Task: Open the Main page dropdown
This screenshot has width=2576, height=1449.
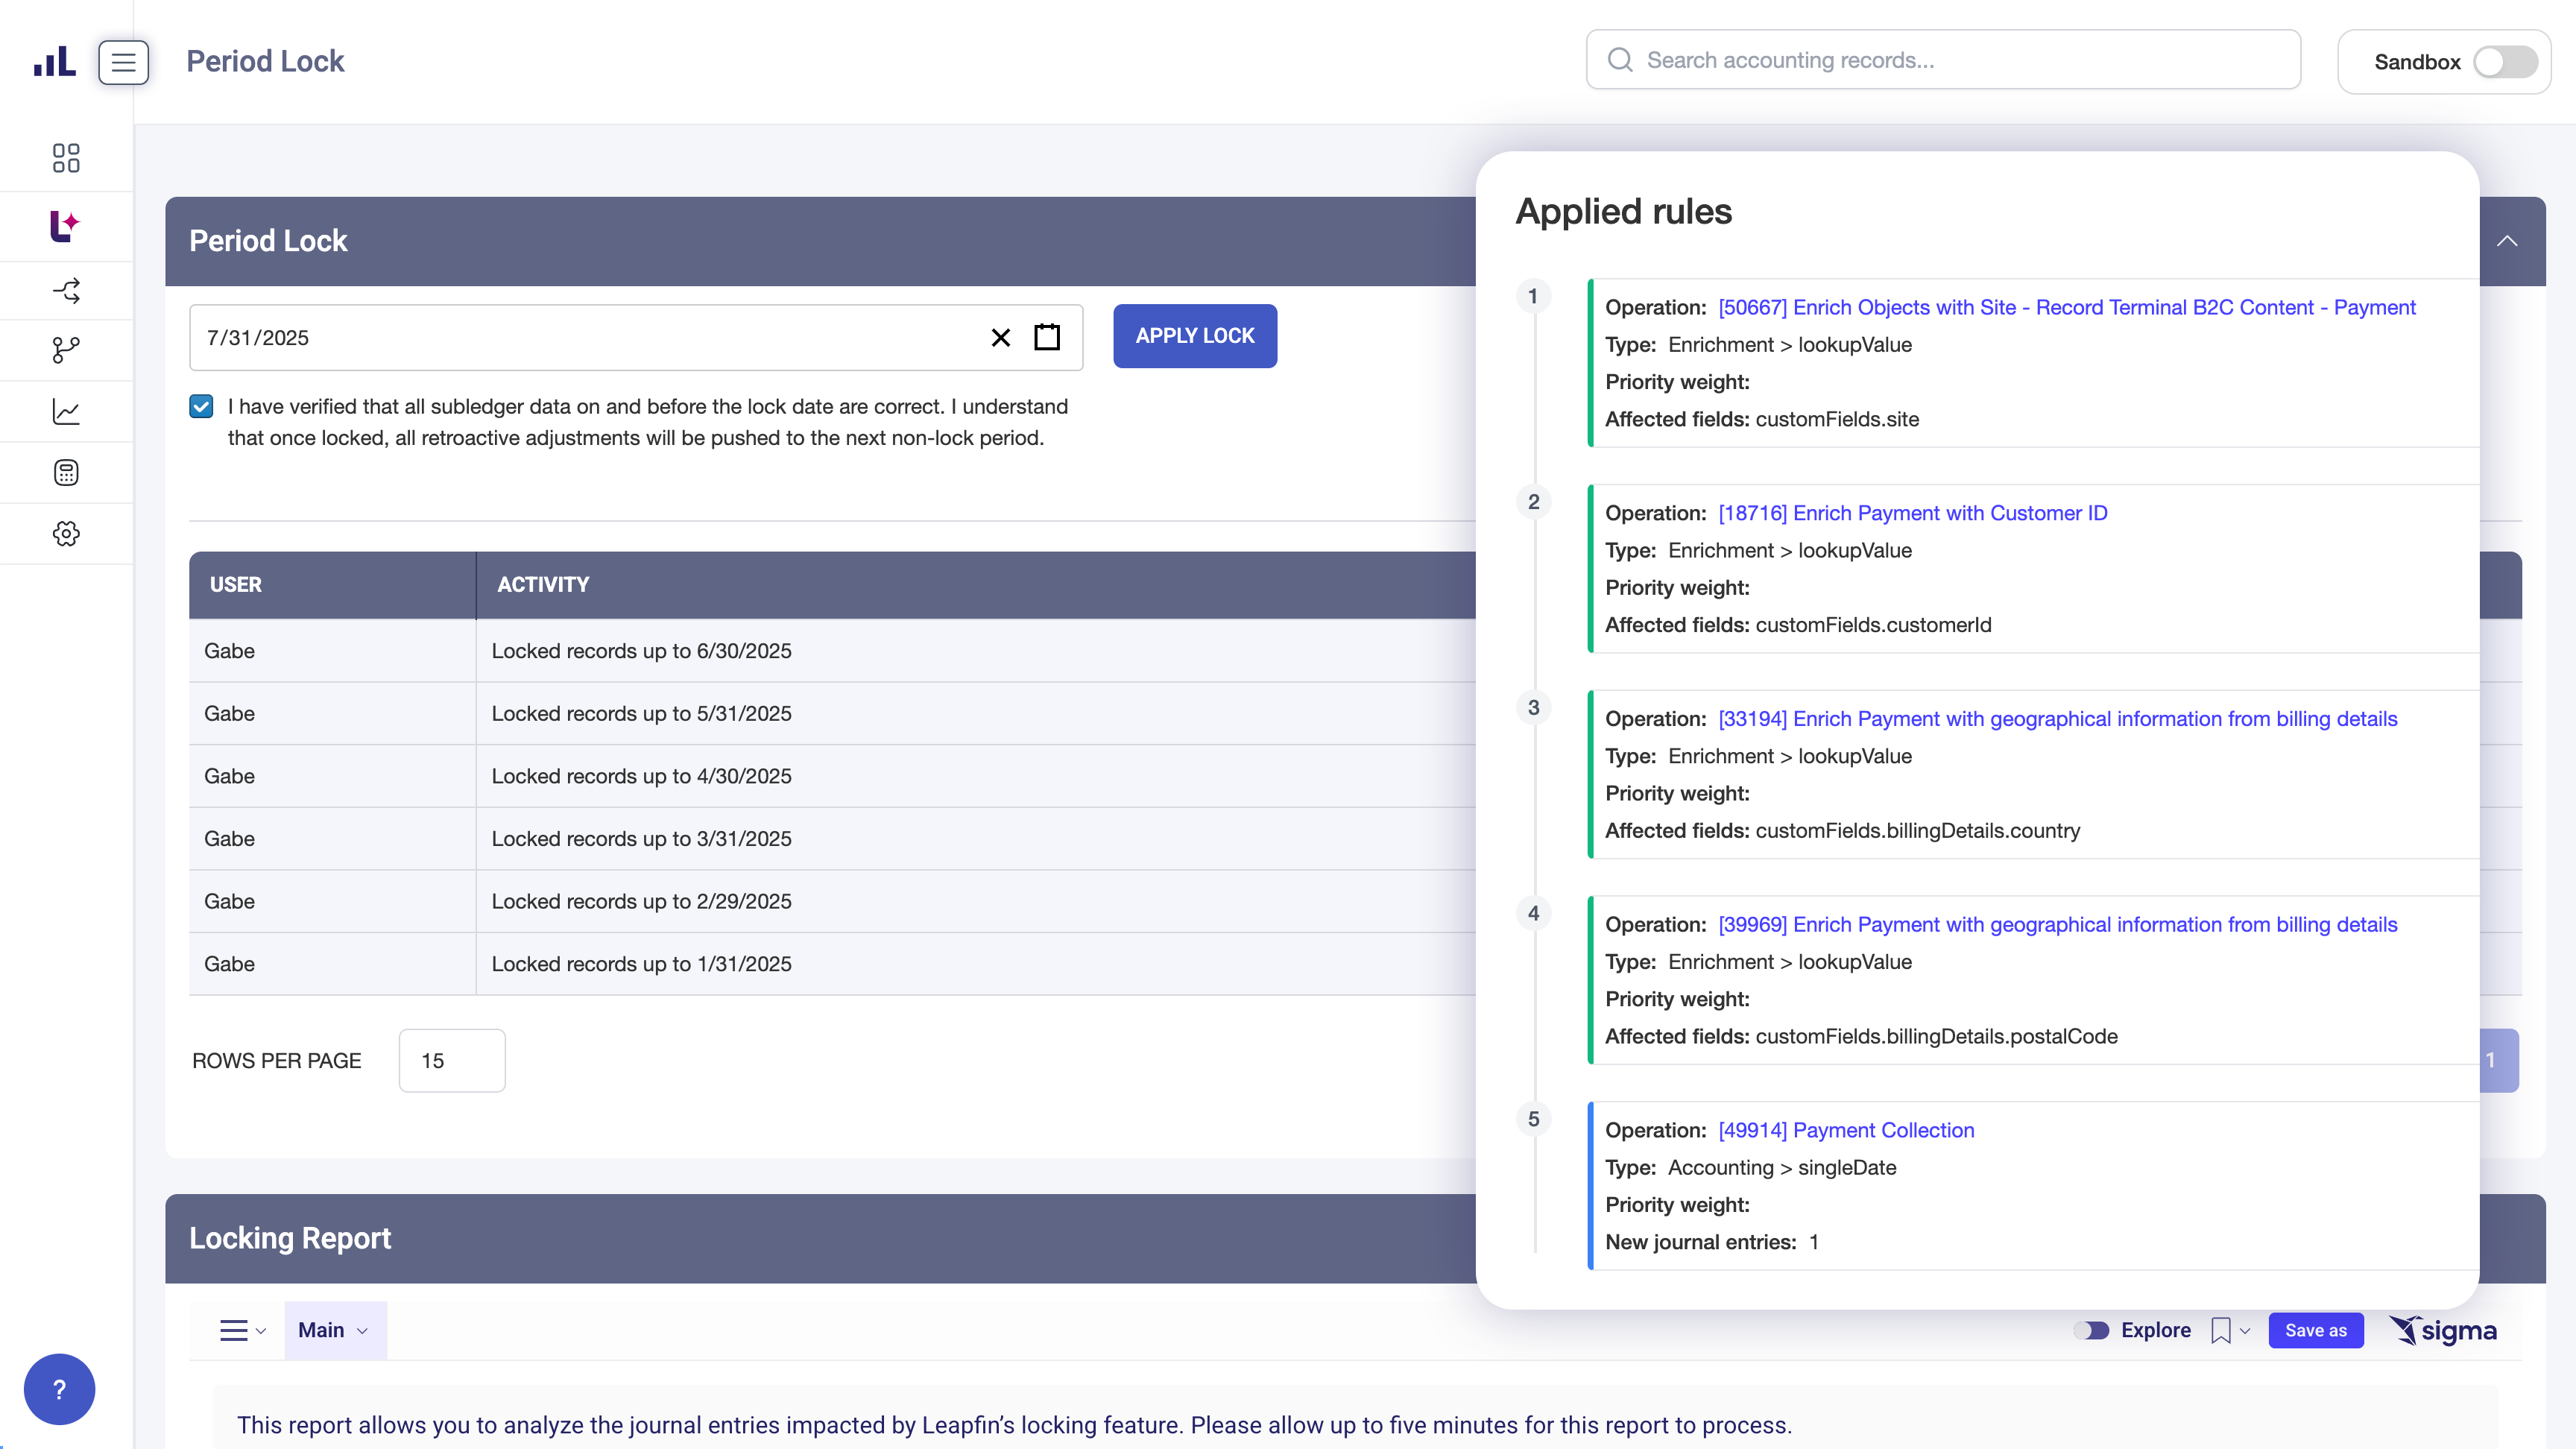Action: 334,1330
